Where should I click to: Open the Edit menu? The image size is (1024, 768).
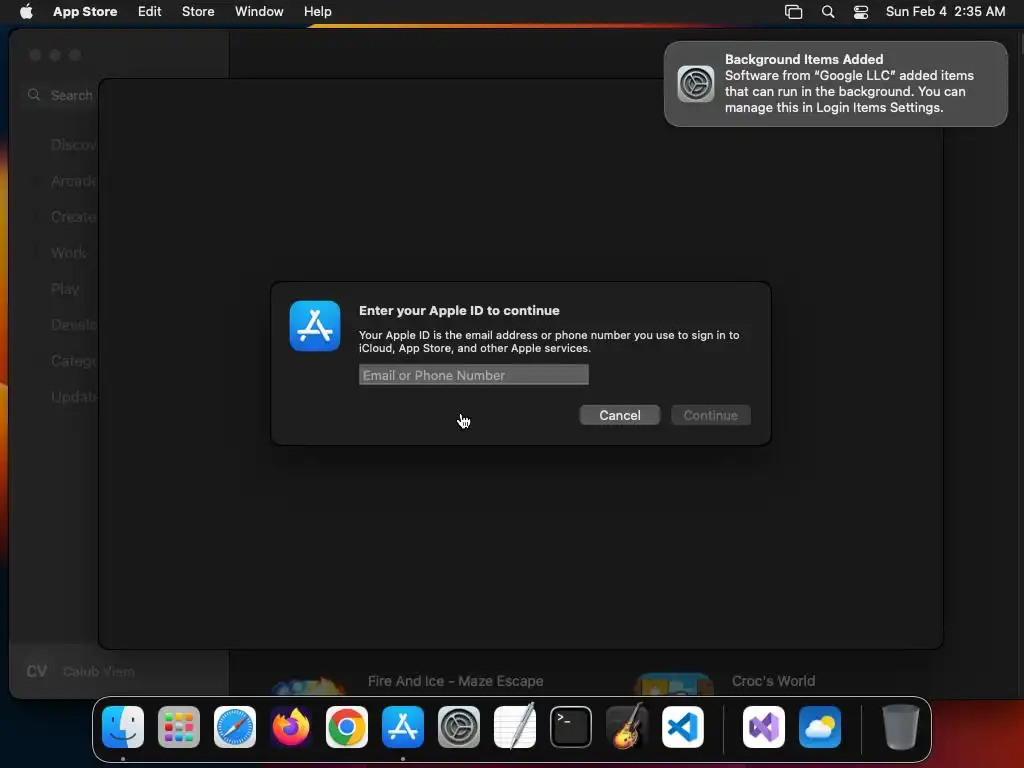tap(150, 11)
